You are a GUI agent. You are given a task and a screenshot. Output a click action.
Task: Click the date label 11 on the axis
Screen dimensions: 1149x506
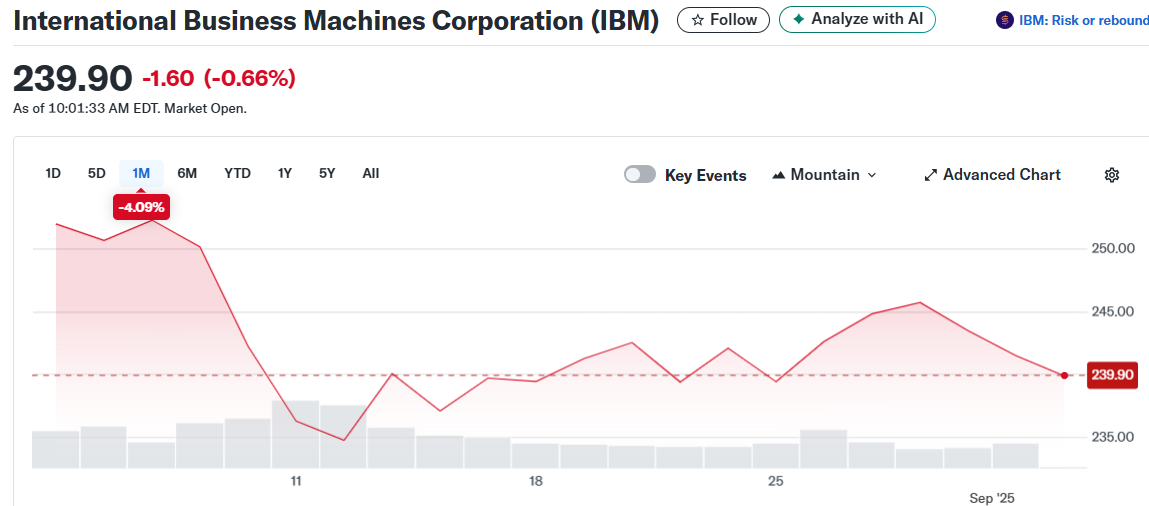(296, 481)
